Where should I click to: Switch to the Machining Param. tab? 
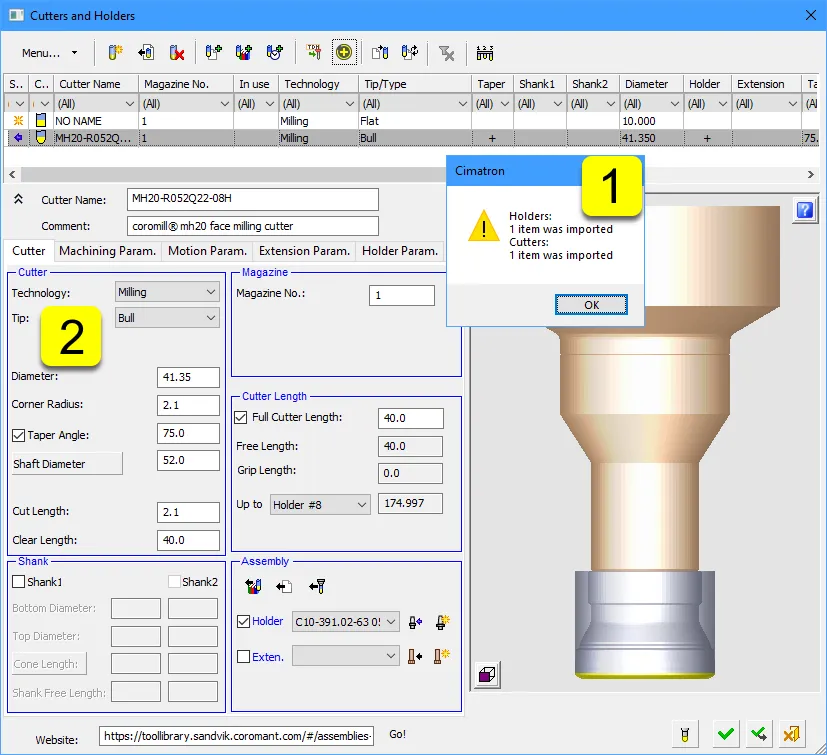(x=106, y=251)
